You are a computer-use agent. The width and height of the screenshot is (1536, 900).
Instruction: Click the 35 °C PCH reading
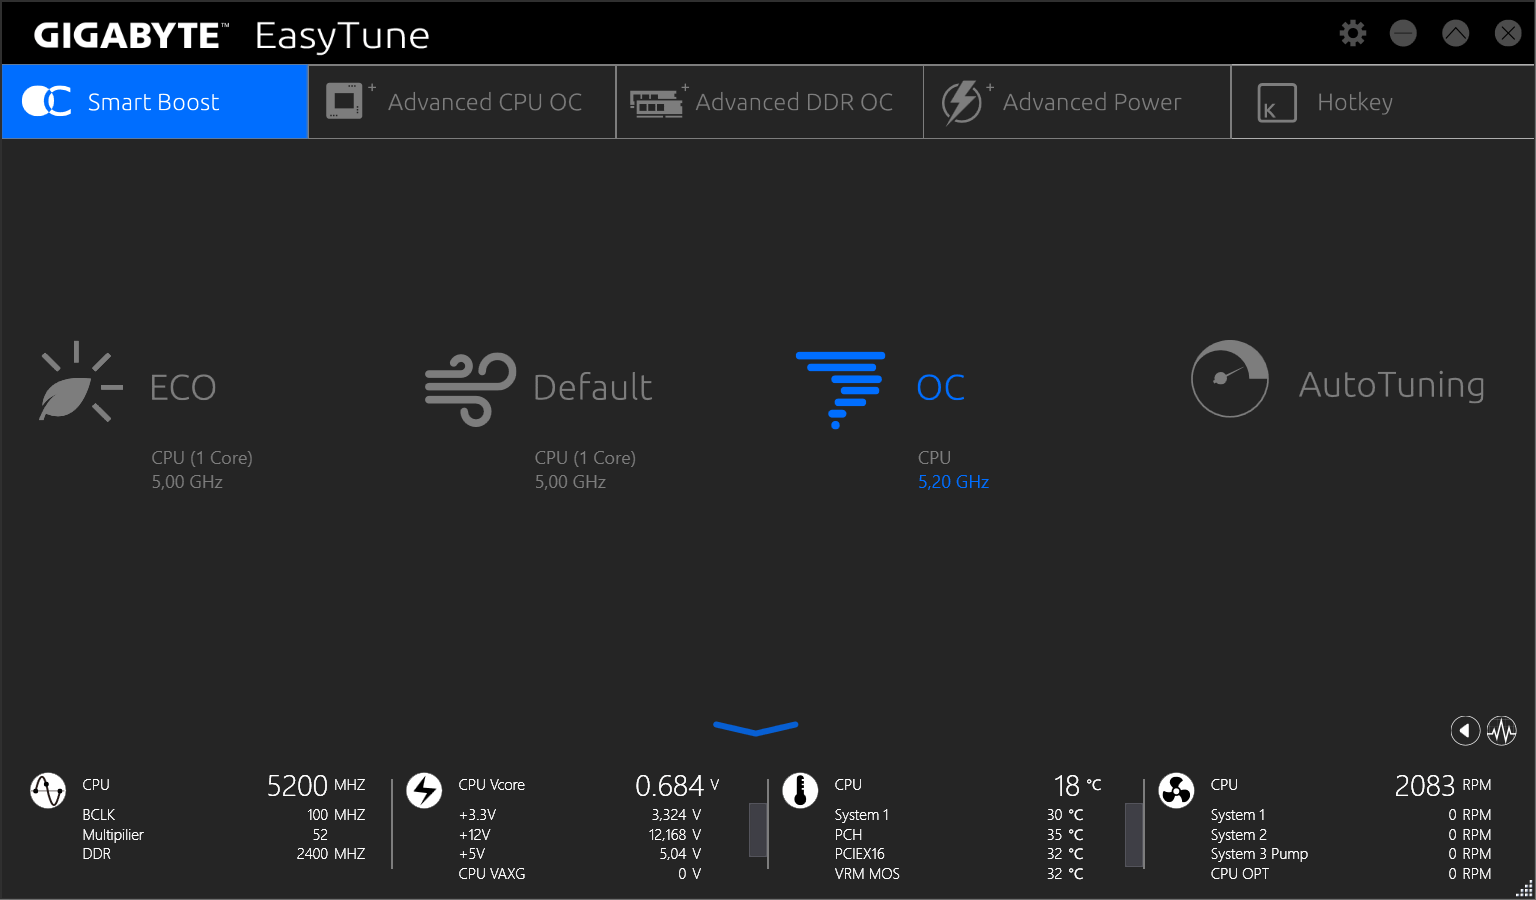coord(1065,835)
